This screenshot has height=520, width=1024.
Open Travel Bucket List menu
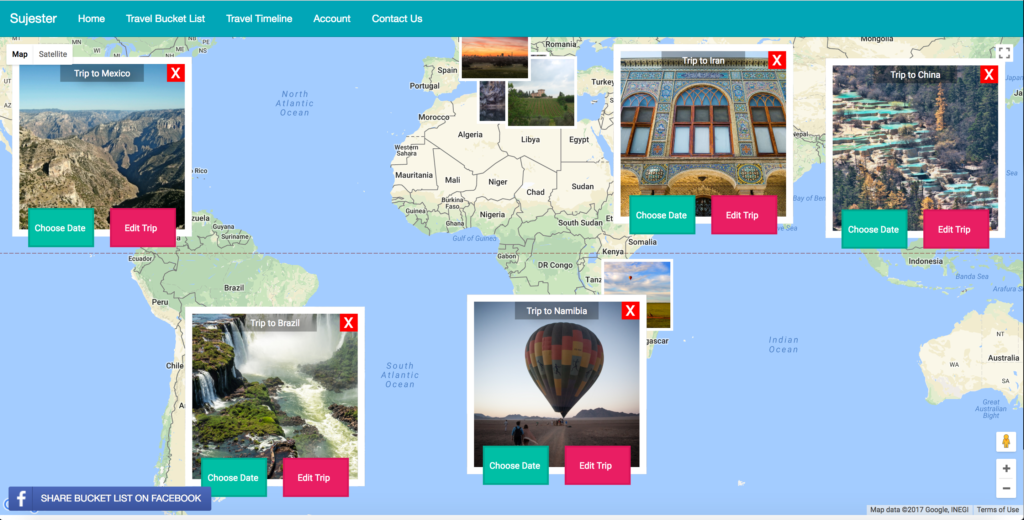pyautogui.click(x=165, y=18)
